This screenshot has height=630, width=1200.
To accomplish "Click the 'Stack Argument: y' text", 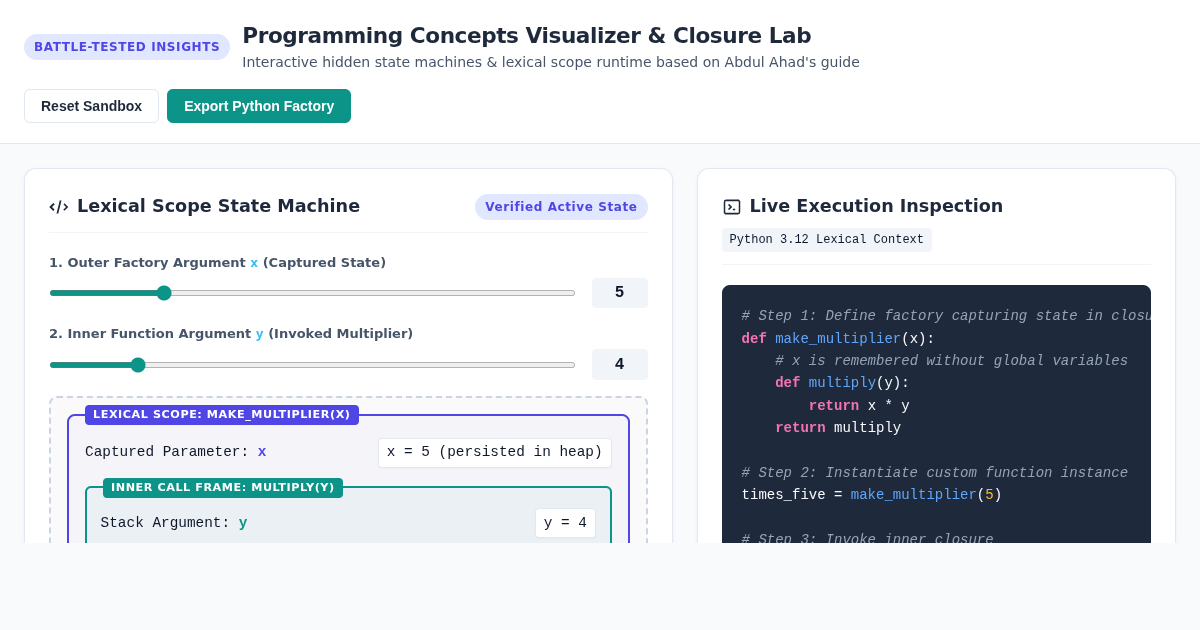I will click(174, 523).
